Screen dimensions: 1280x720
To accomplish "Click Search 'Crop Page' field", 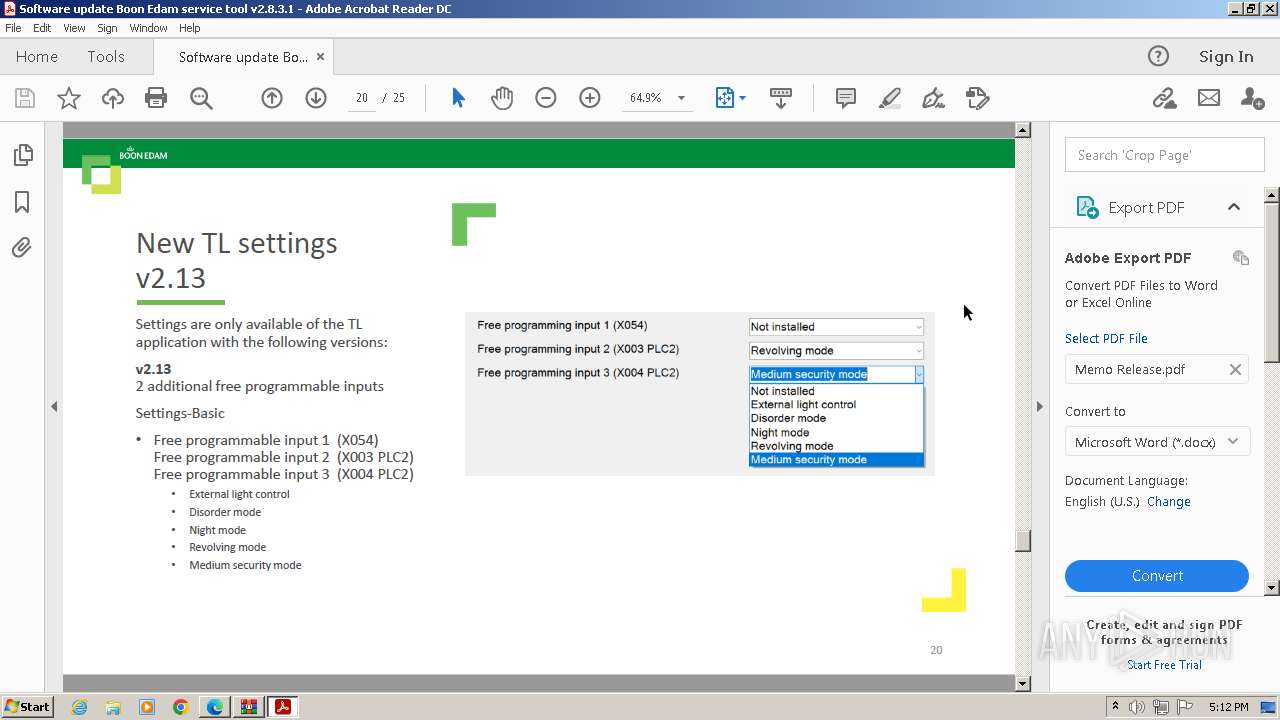I will point(1164,155).
